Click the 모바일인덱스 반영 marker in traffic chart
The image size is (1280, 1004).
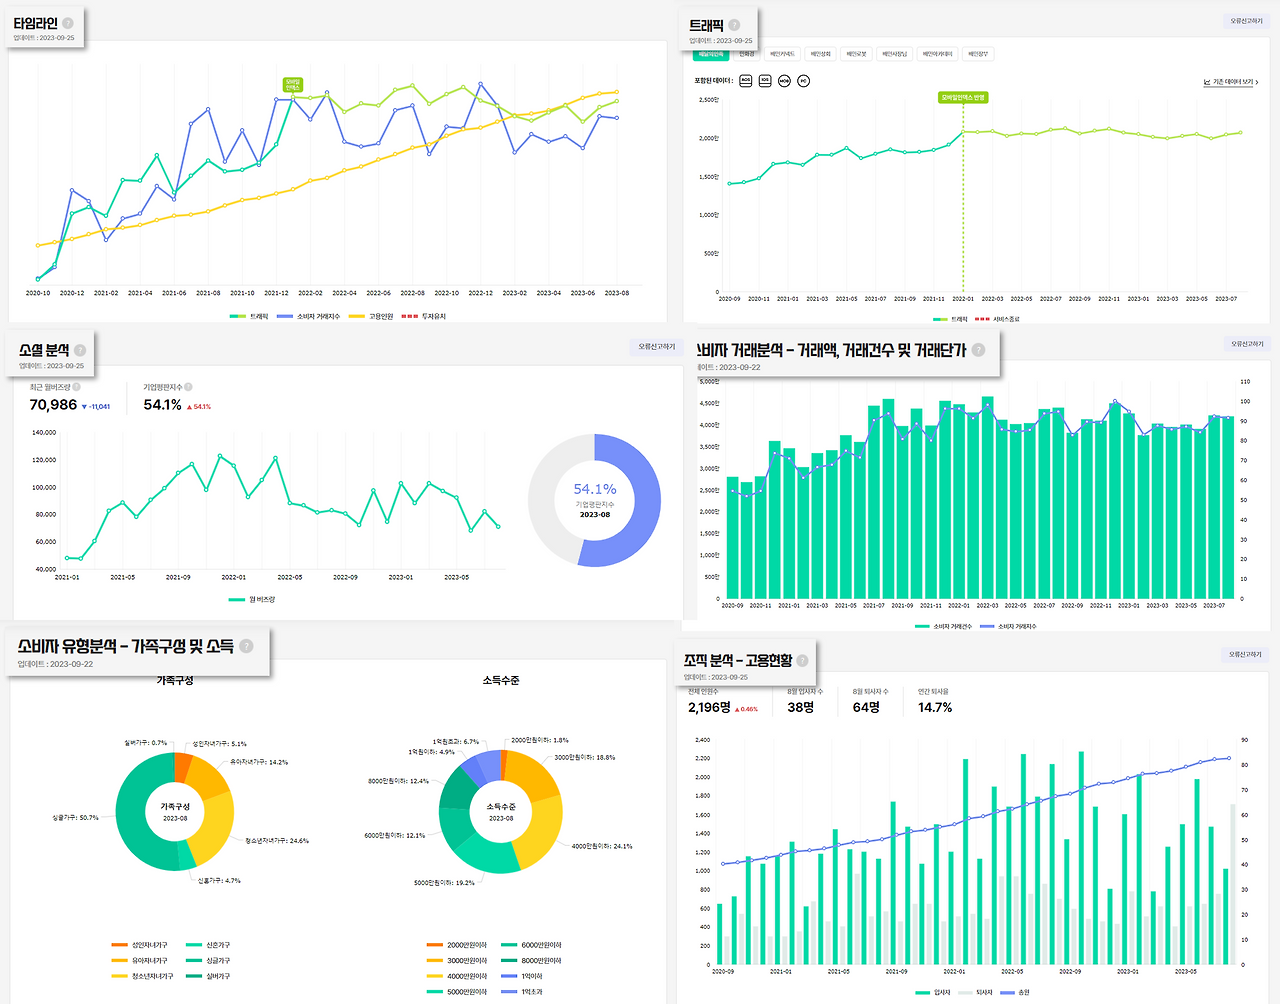(x=963, y=97)
